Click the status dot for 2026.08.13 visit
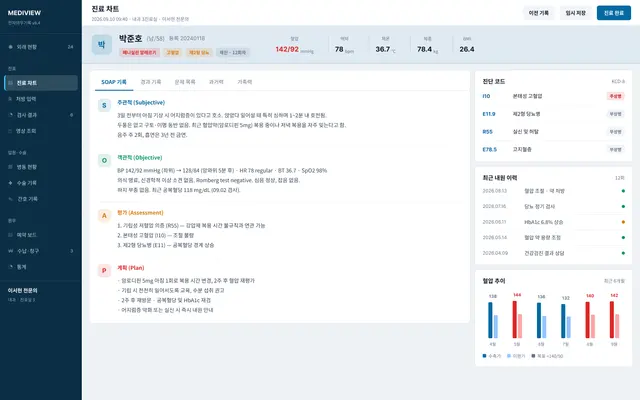The image size is (640, 400). click(x=623, y=191)
